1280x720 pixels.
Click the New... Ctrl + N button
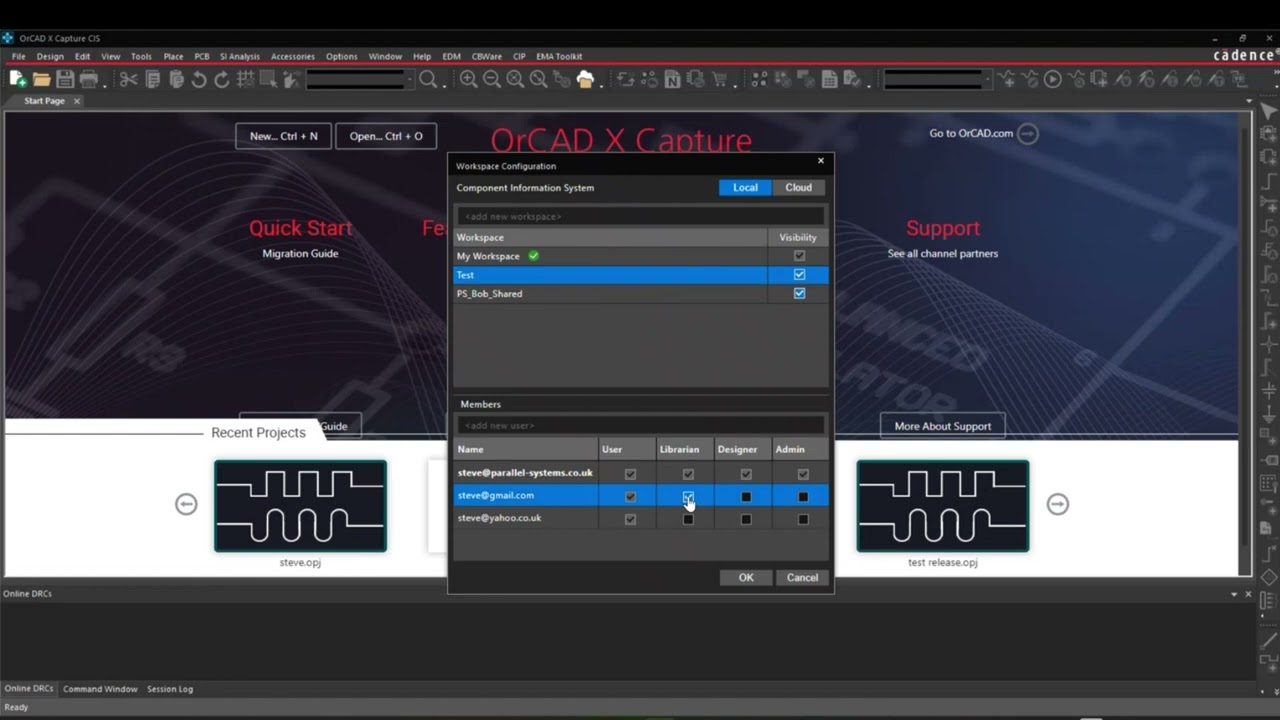(x=284, y=136)
